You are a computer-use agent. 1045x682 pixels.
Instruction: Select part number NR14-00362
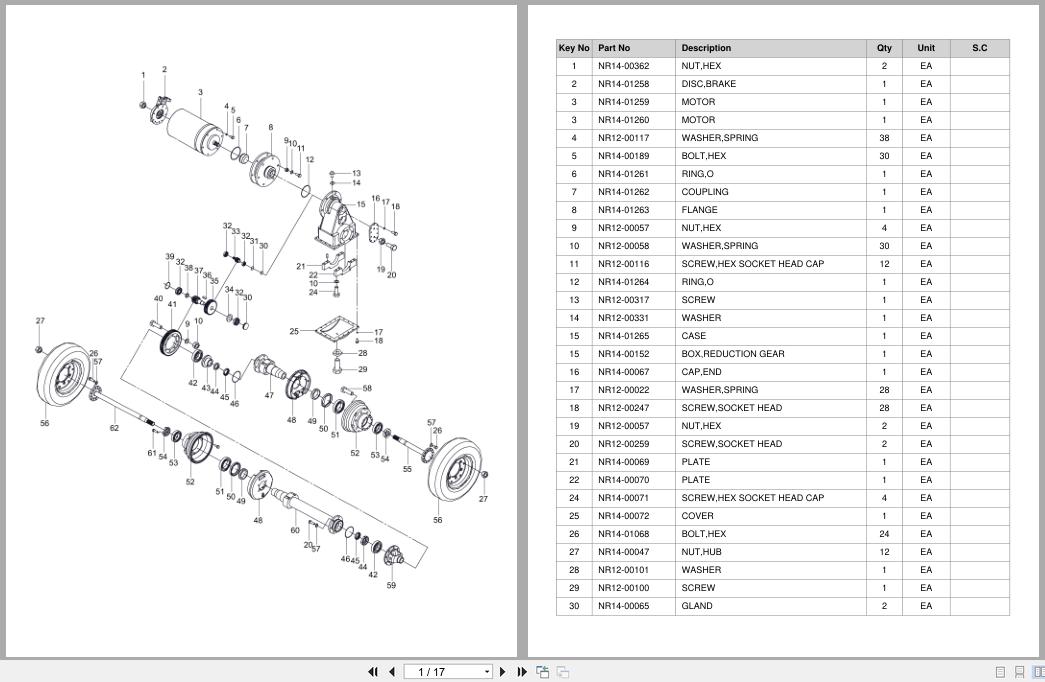(623, 66)
